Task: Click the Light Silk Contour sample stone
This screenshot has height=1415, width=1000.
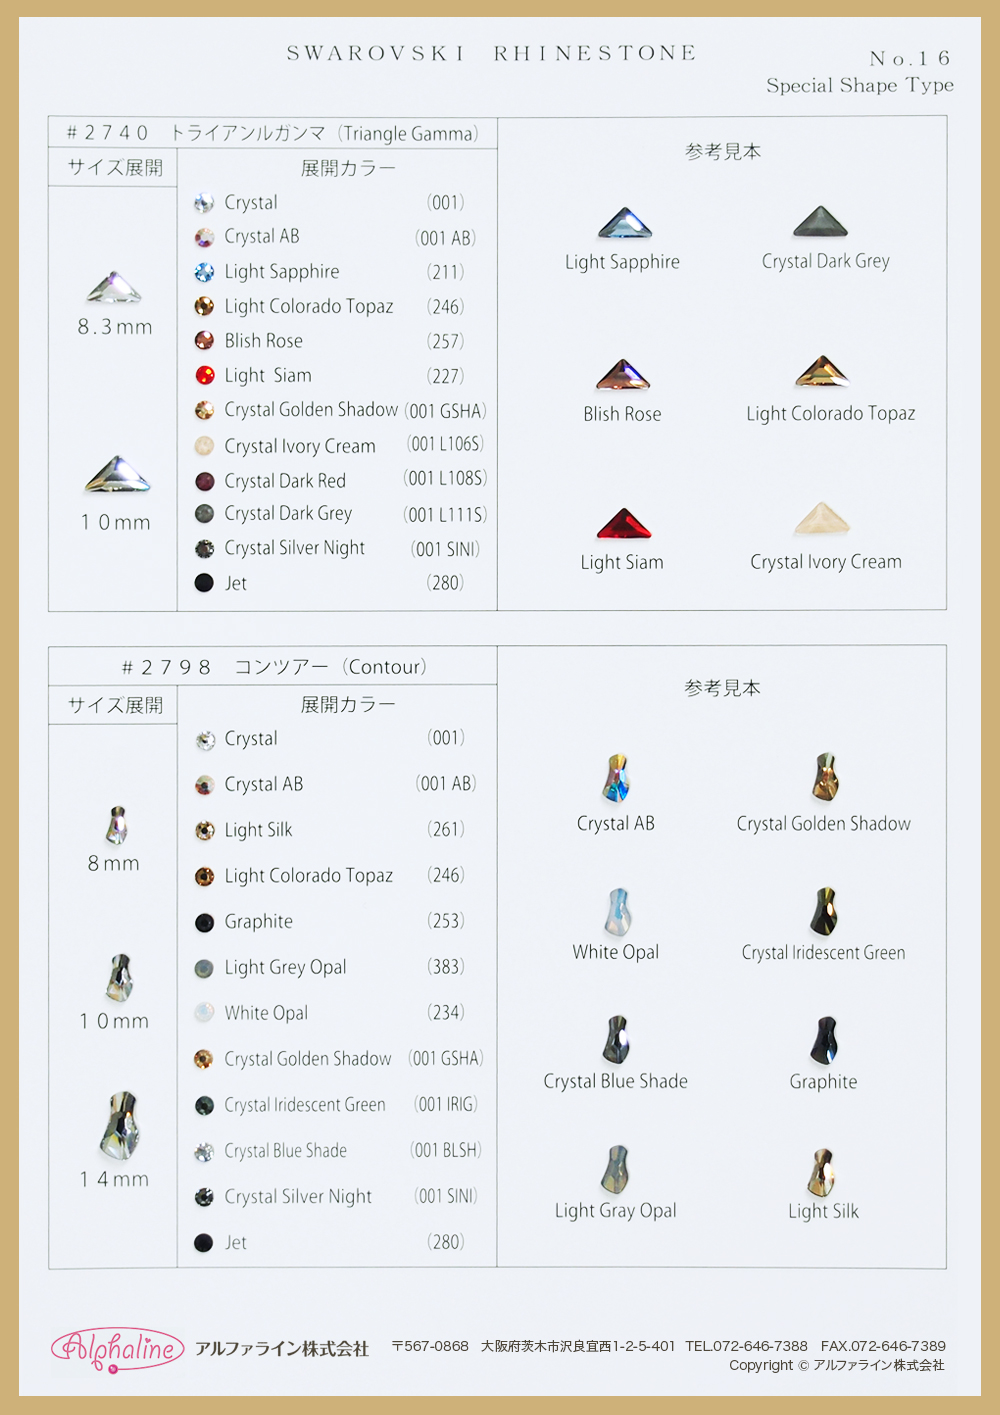Action: pyautogui.click(x=822, y=1172)
